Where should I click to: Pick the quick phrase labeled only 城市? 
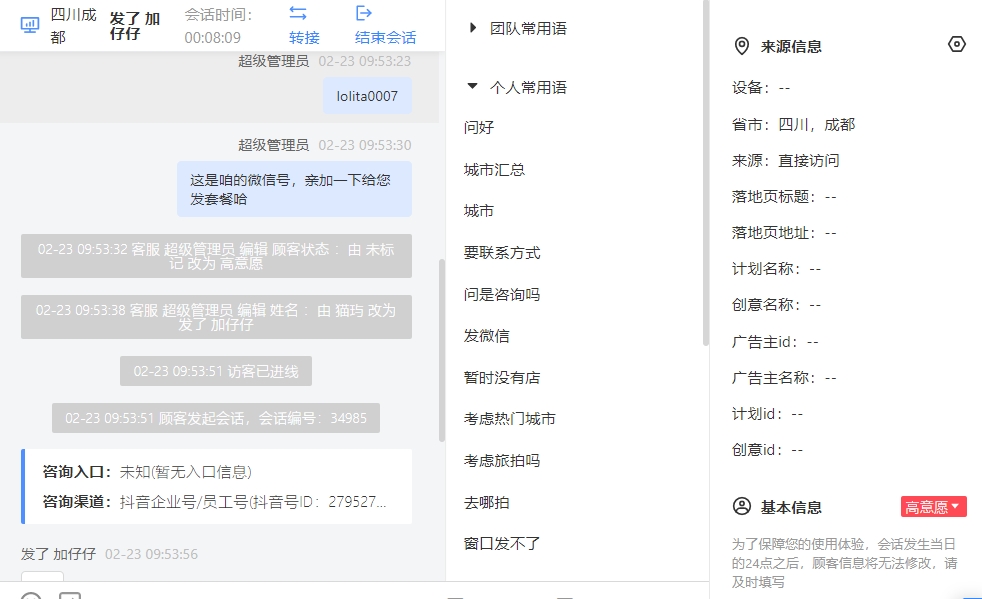[x=479, y=211]
